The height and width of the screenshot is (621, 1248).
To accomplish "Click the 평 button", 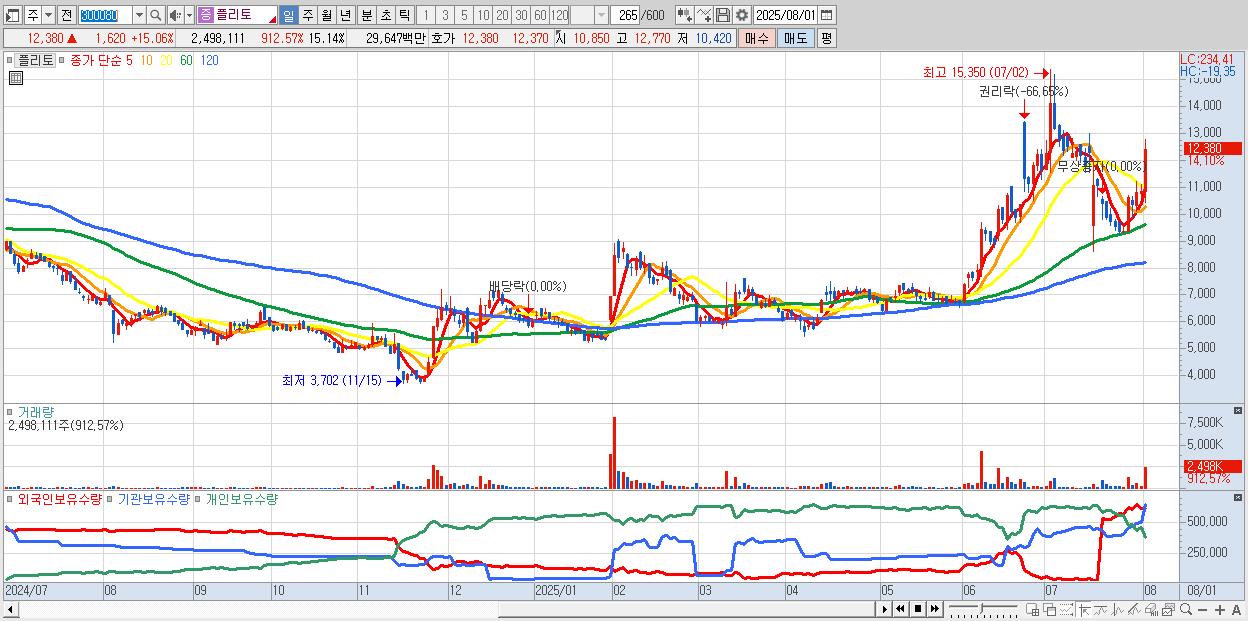I will coord(826,38).
